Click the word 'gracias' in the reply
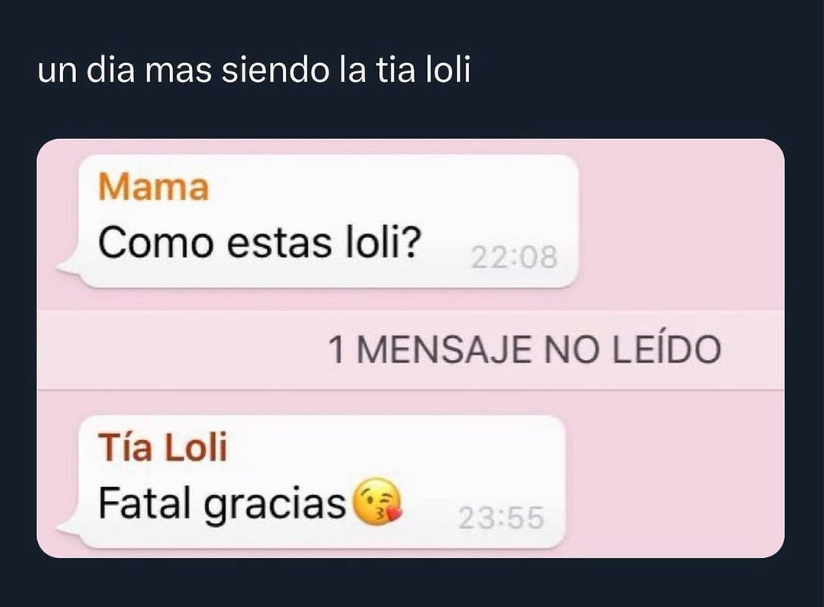824x607 pixels. pos(275,506)
